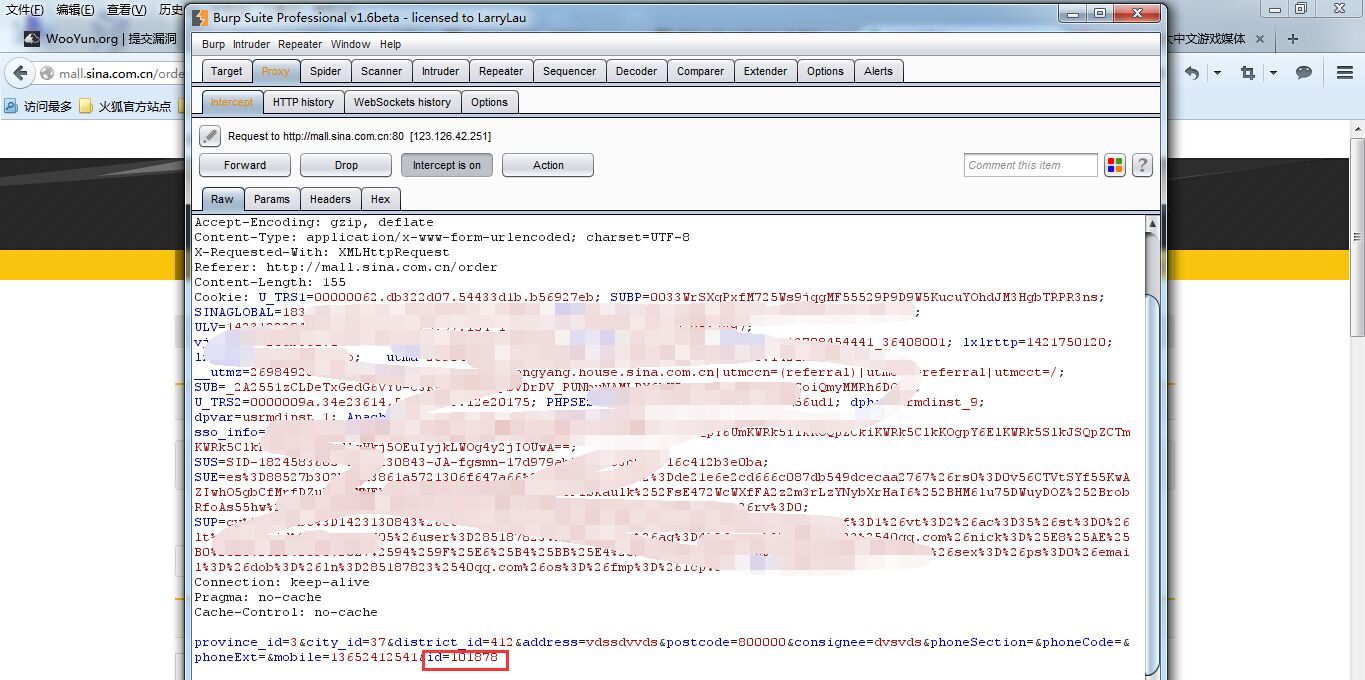Open the WebSockets history sub-tab

(402, 102)
